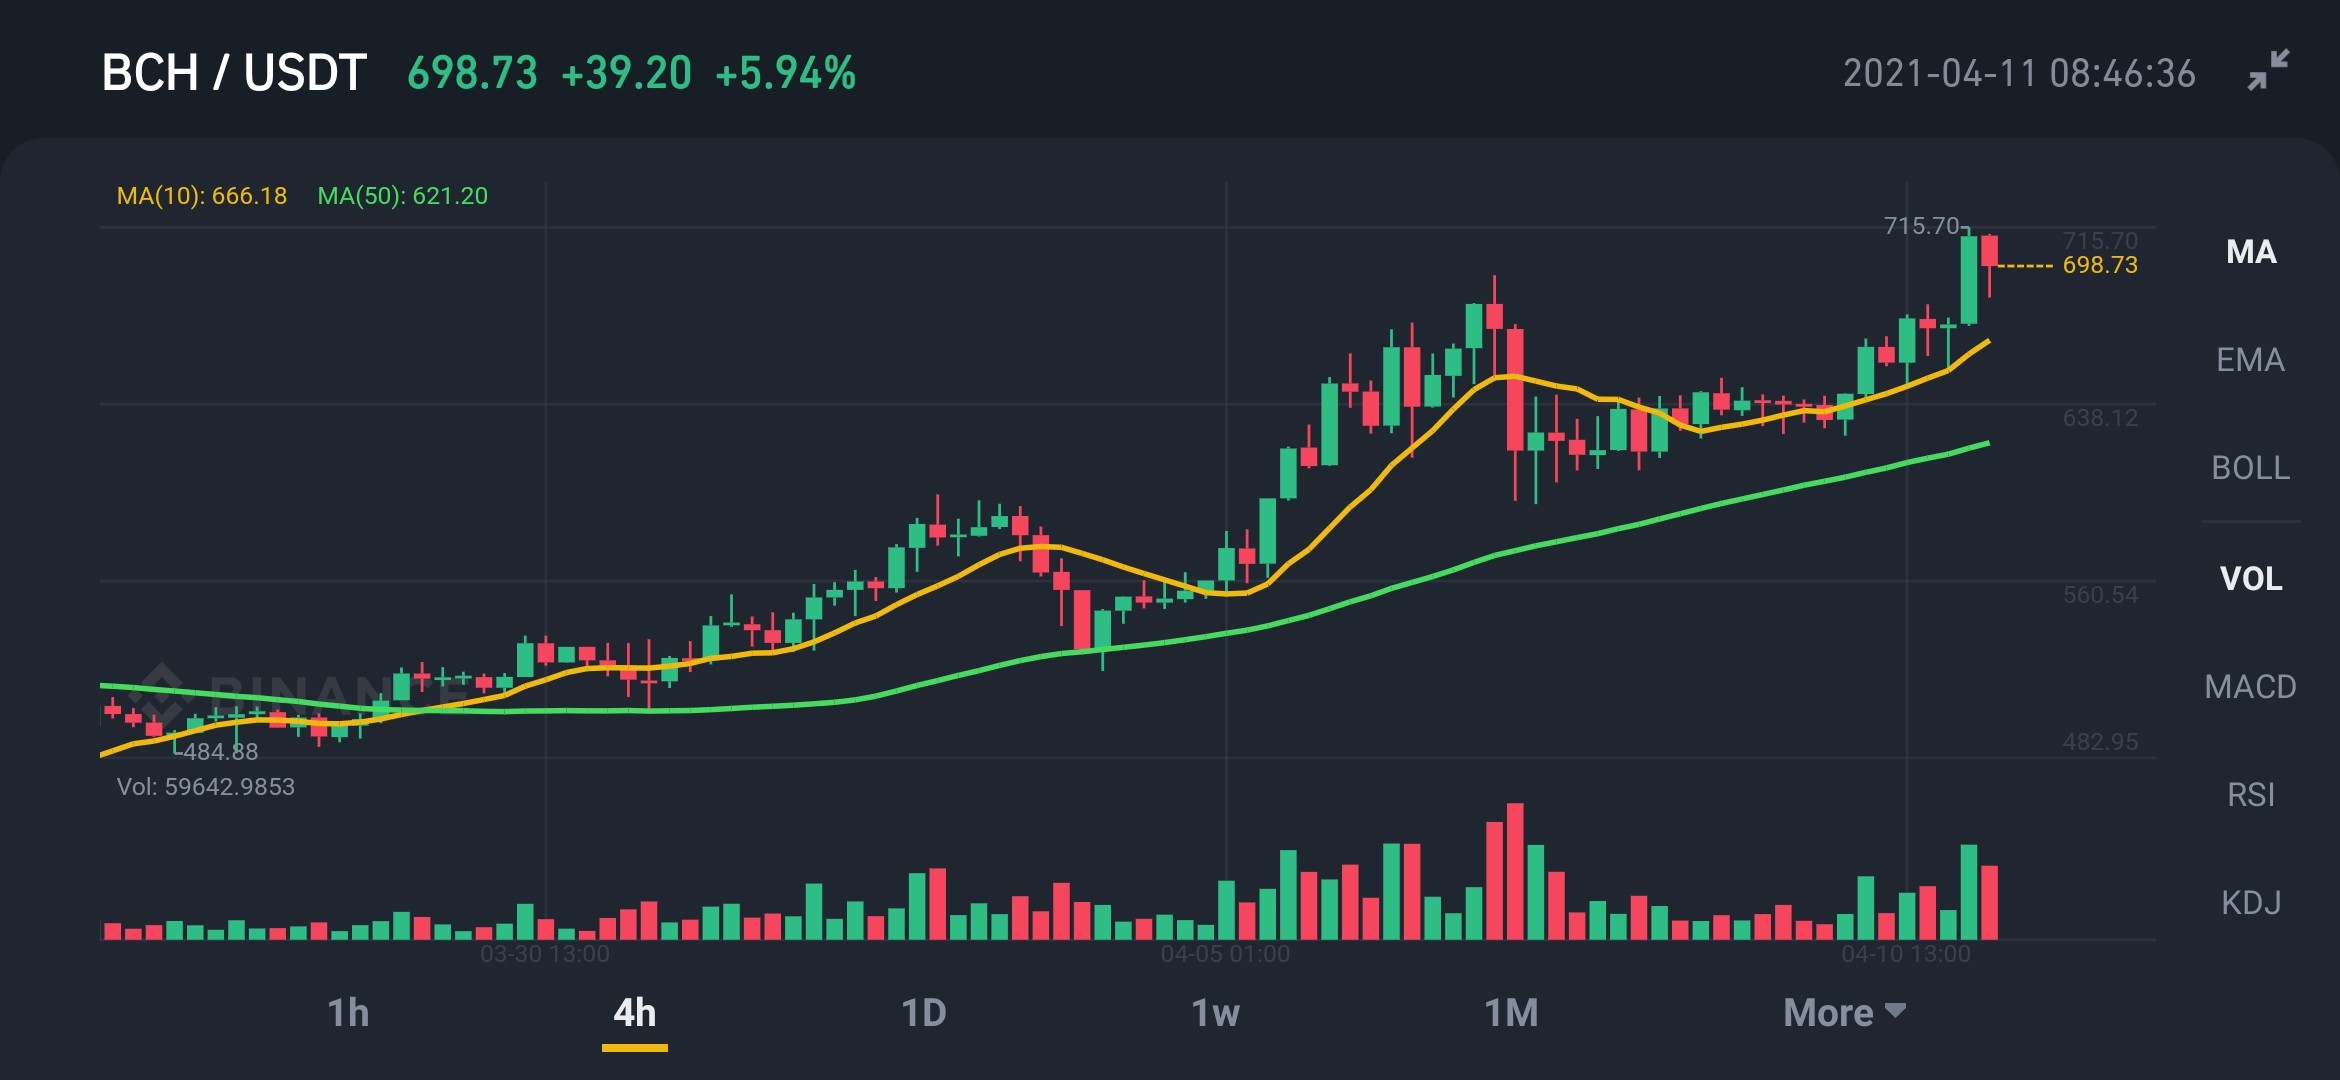2340x1080 pixels.
Task: Click the collapse fullscreen arrows icon
Action: (2268, 70)
